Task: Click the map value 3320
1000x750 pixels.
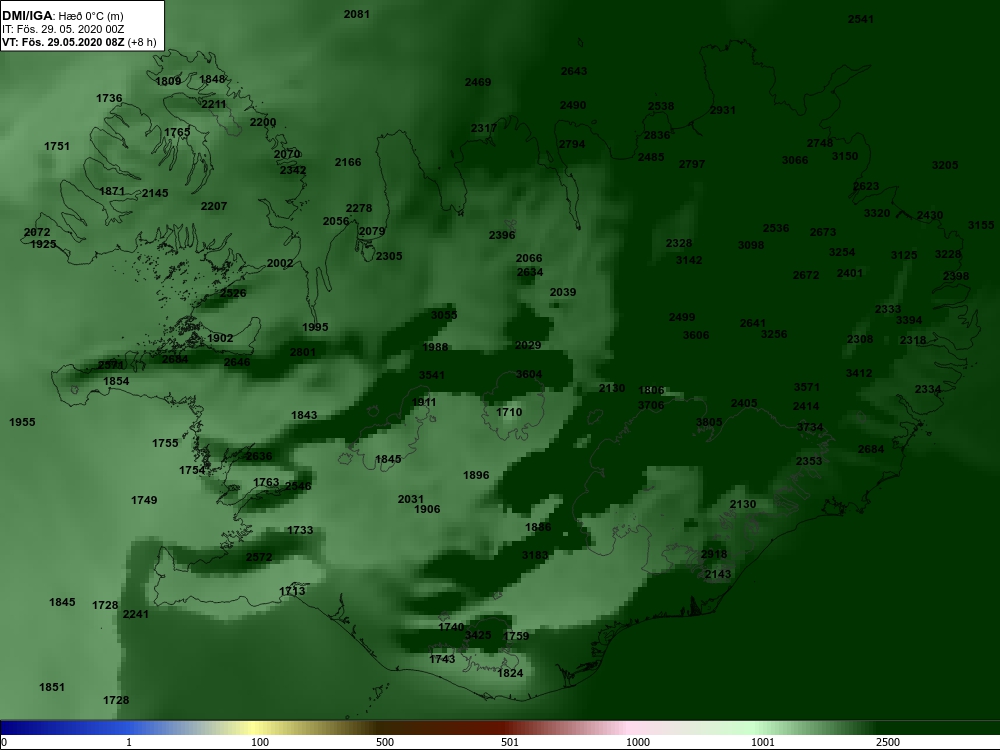Action: 877,214
